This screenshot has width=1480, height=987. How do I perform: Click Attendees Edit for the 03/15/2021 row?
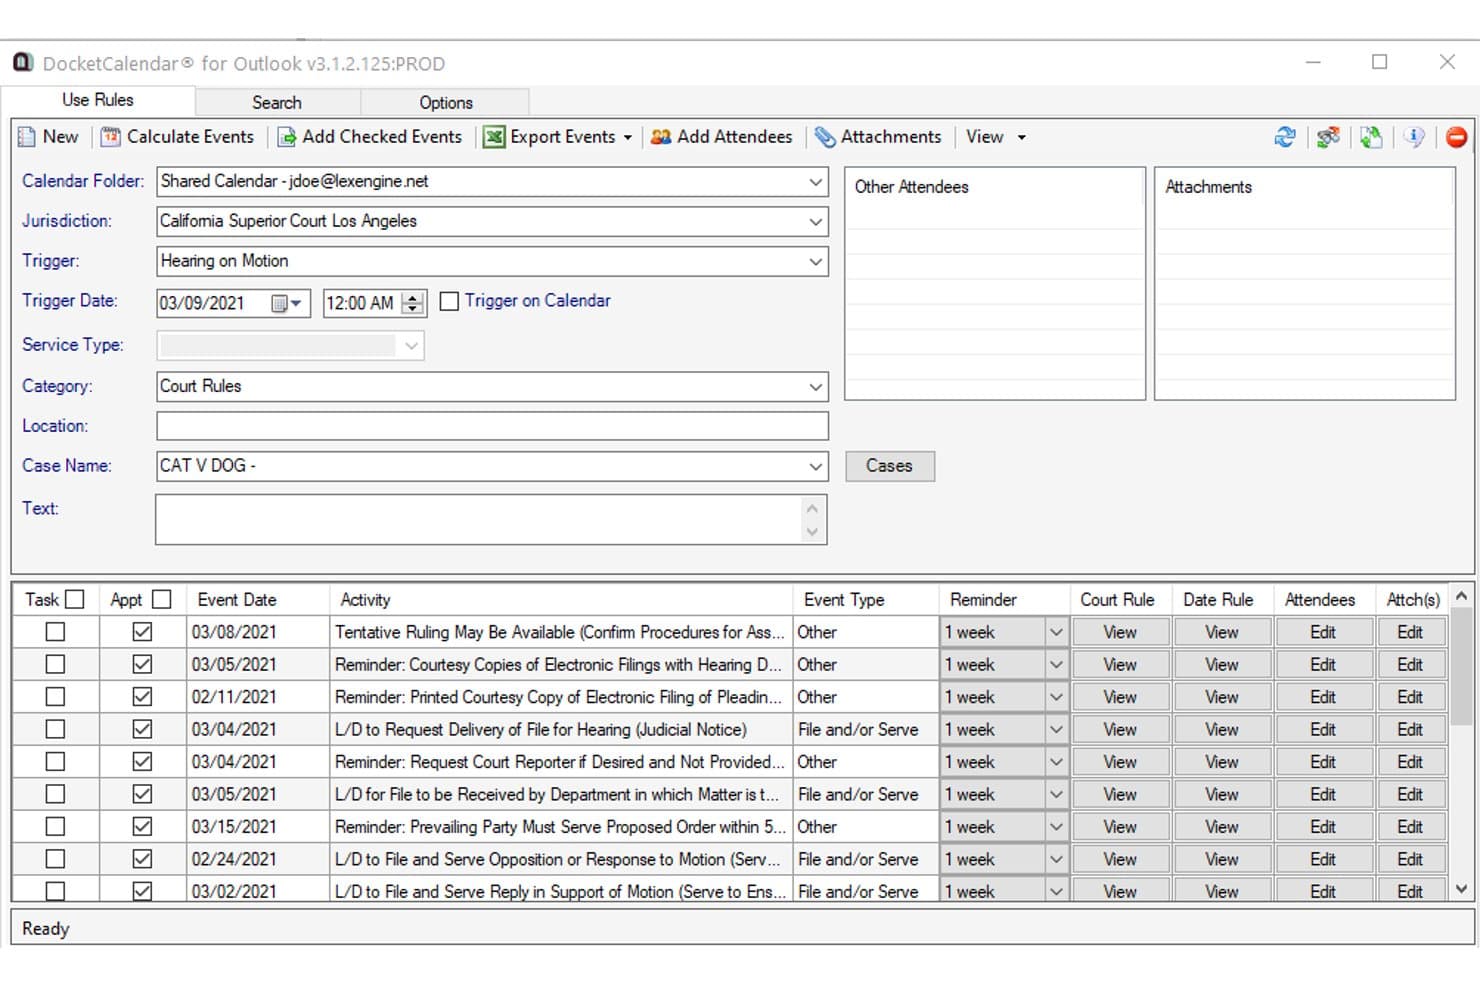coord(1323,827)
